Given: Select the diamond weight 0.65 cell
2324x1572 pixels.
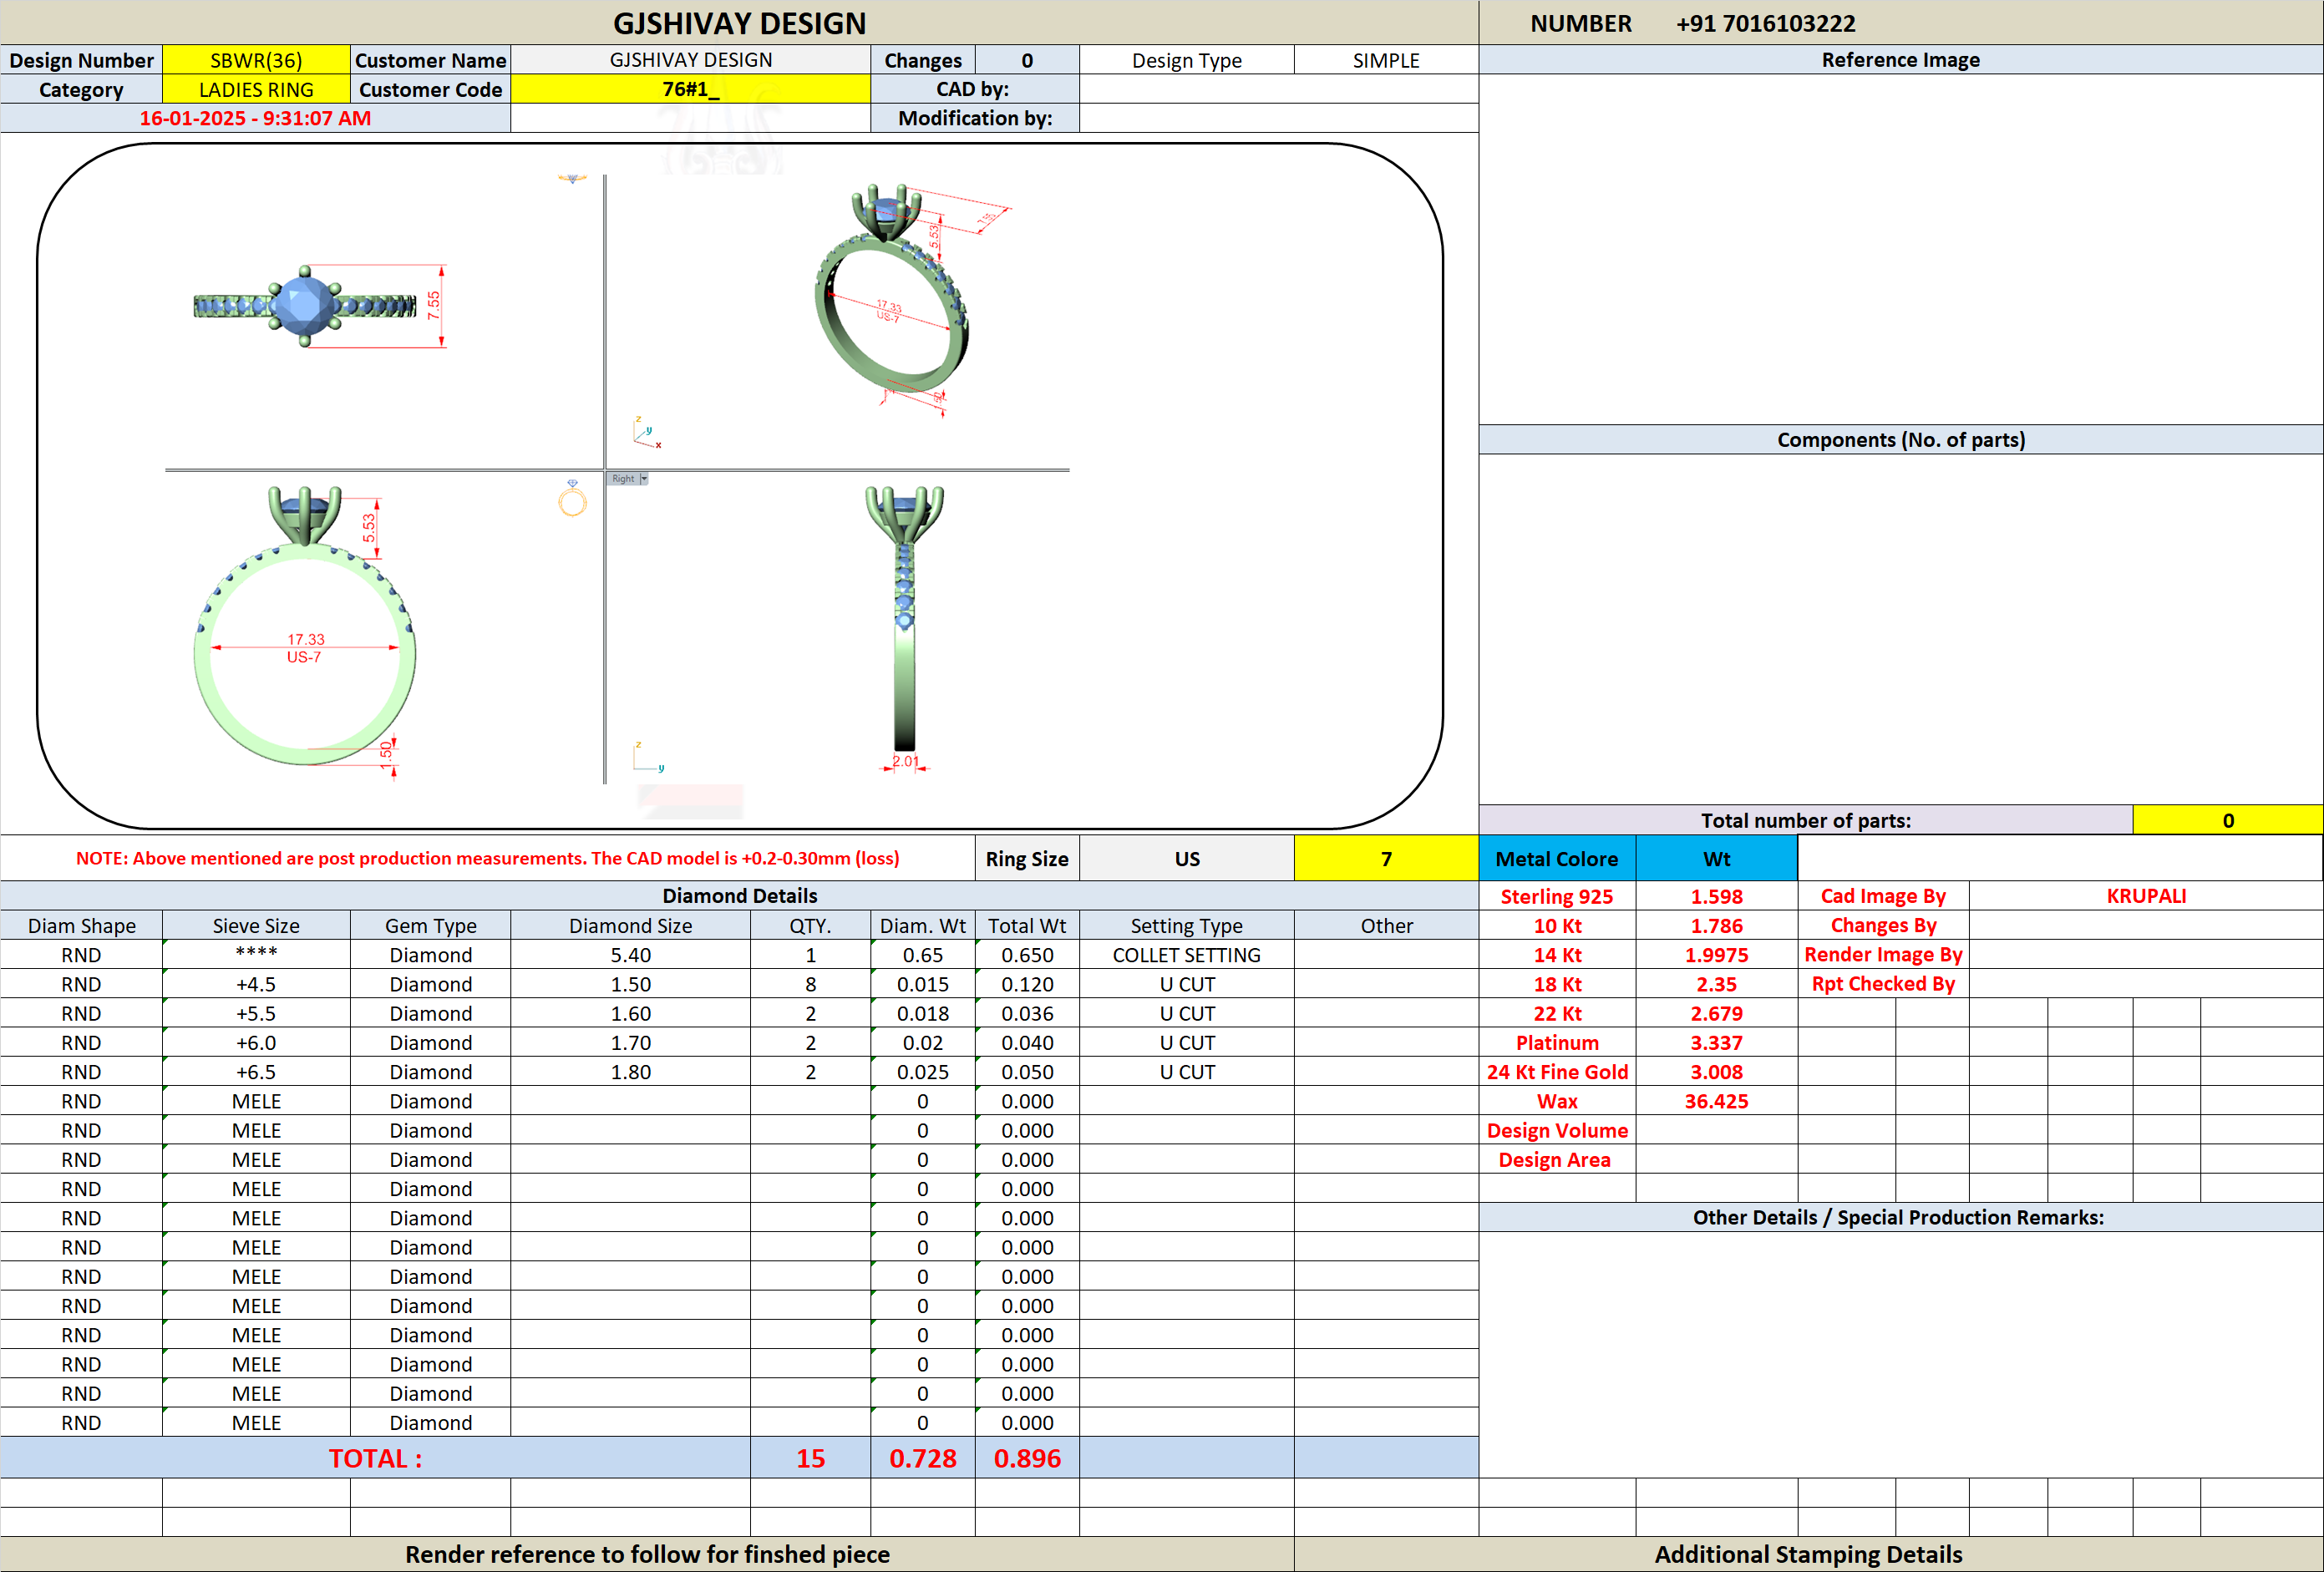Looking at the screenshot, I should click(923, 955).
